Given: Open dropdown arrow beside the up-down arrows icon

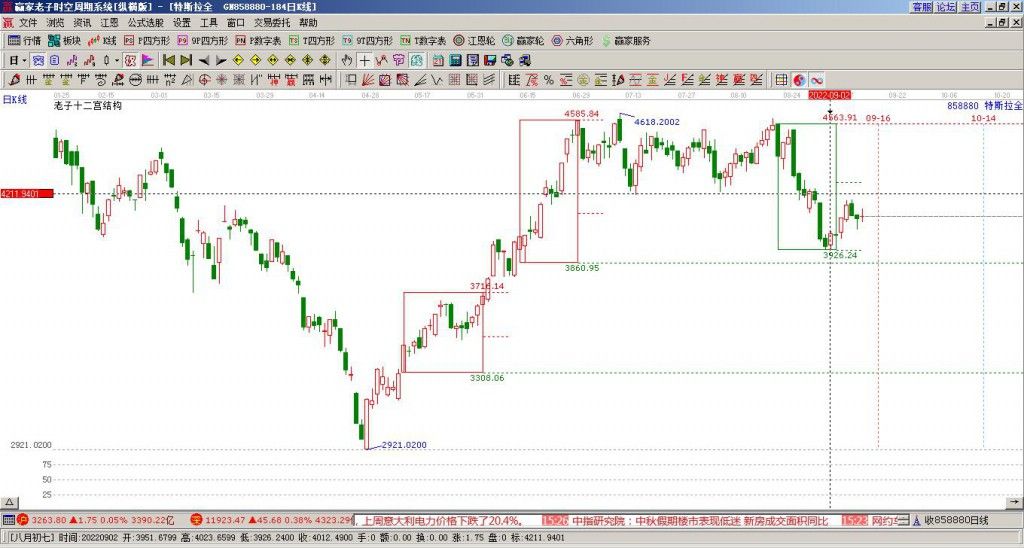Looking at the screenshot, I should coord(116,60).
